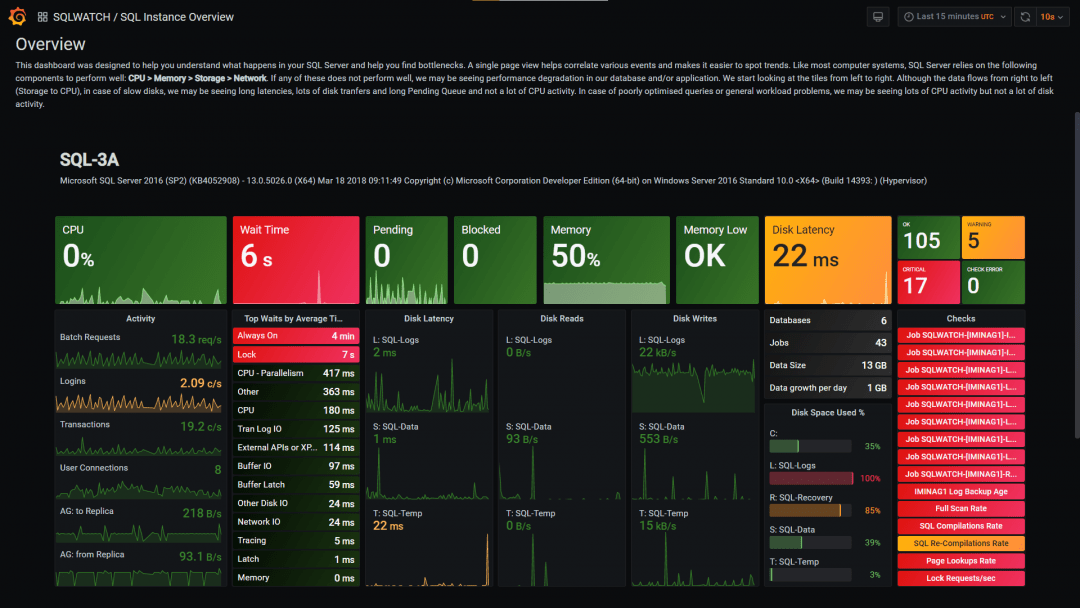Refresh the dashboard with the refresh icon
The width and height of the screenshot is (1080, 608).
[1025, 16]
